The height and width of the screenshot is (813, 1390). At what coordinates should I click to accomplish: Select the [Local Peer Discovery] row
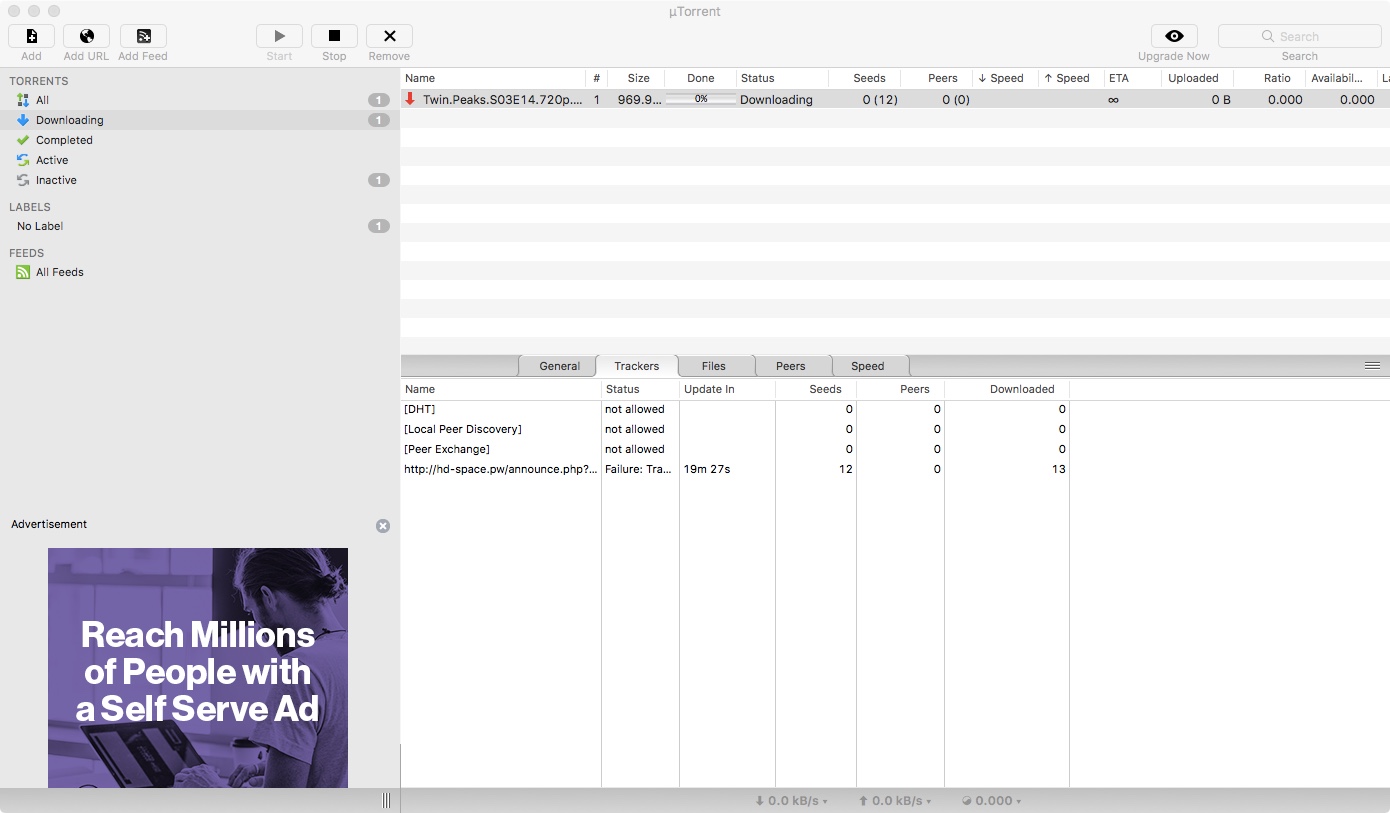735,429
